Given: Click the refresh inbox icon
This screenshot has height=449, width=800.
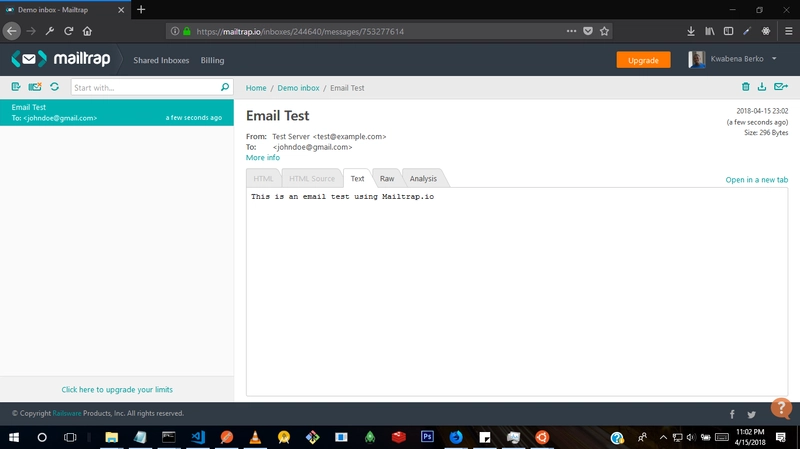Looking at the screenshot, I should click(x=54, y=88).
